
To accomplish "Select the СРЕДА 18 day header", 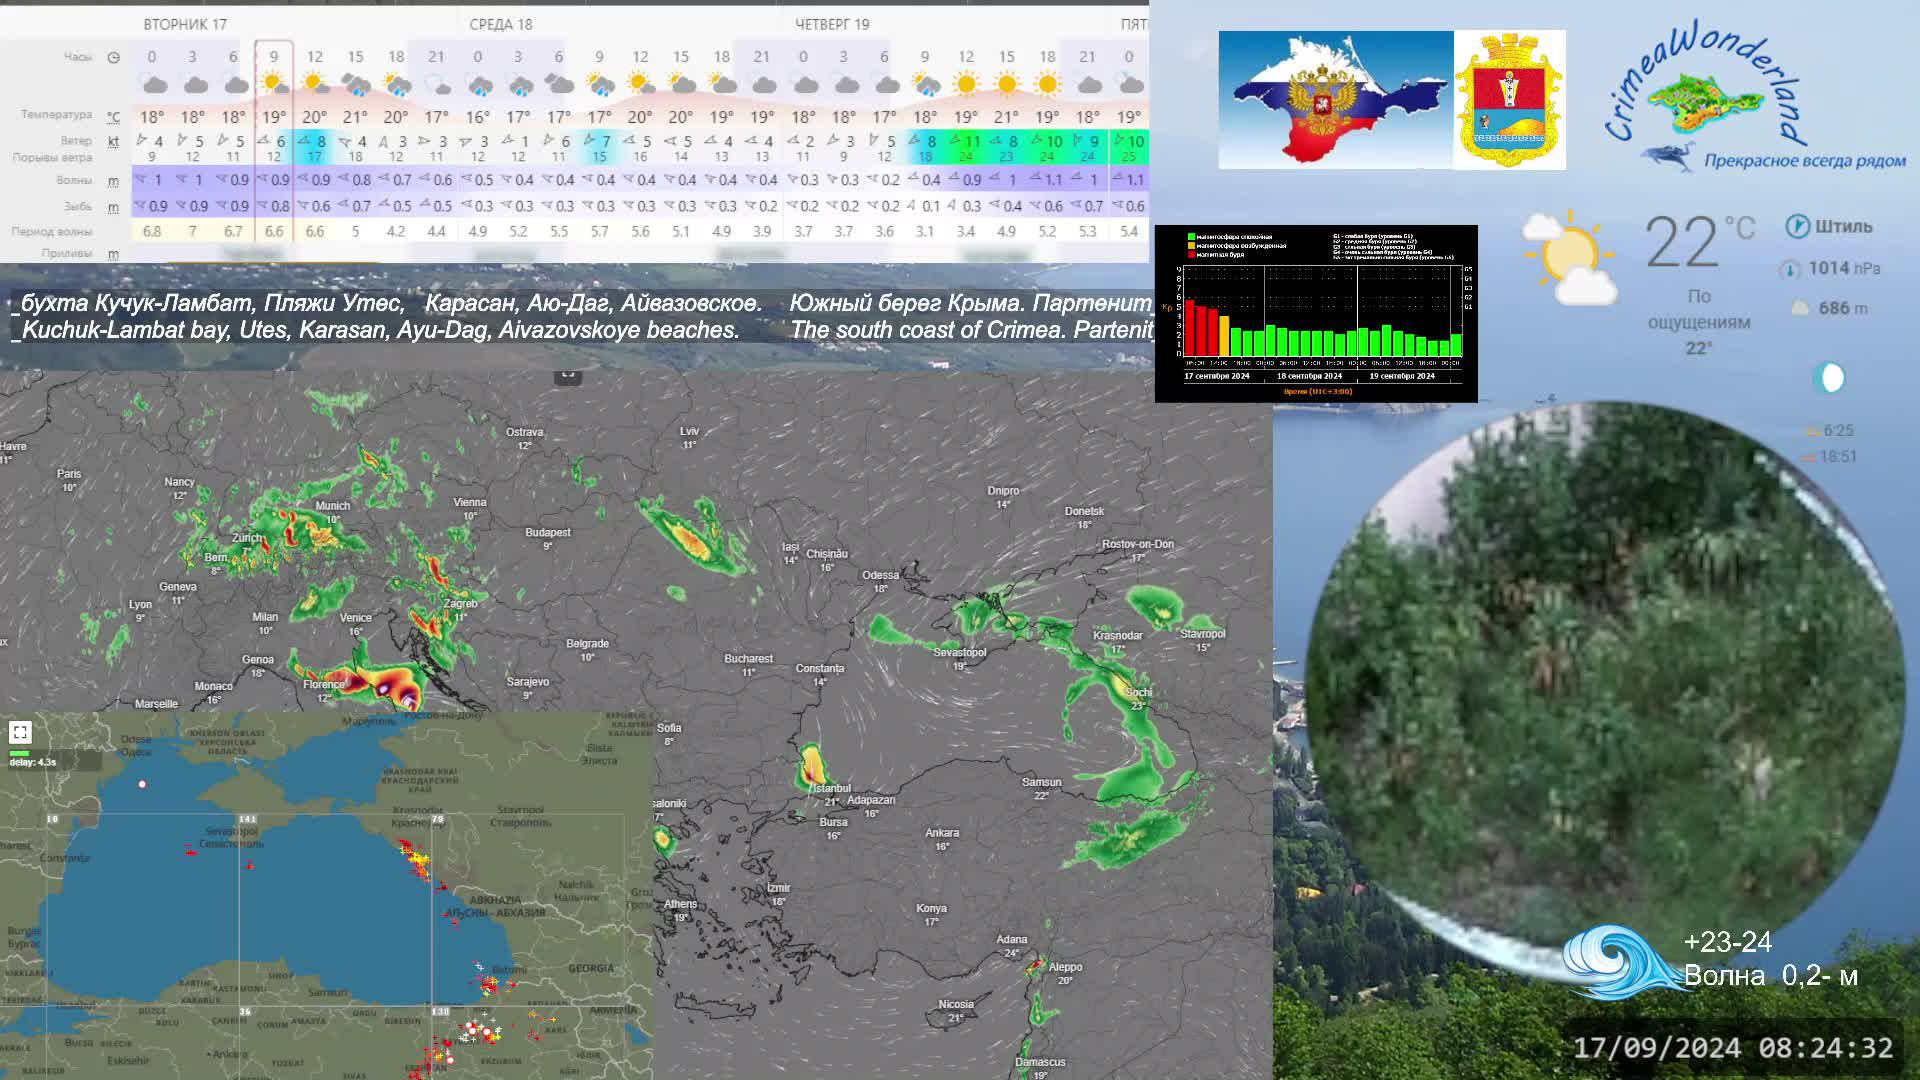I will 501,24.
